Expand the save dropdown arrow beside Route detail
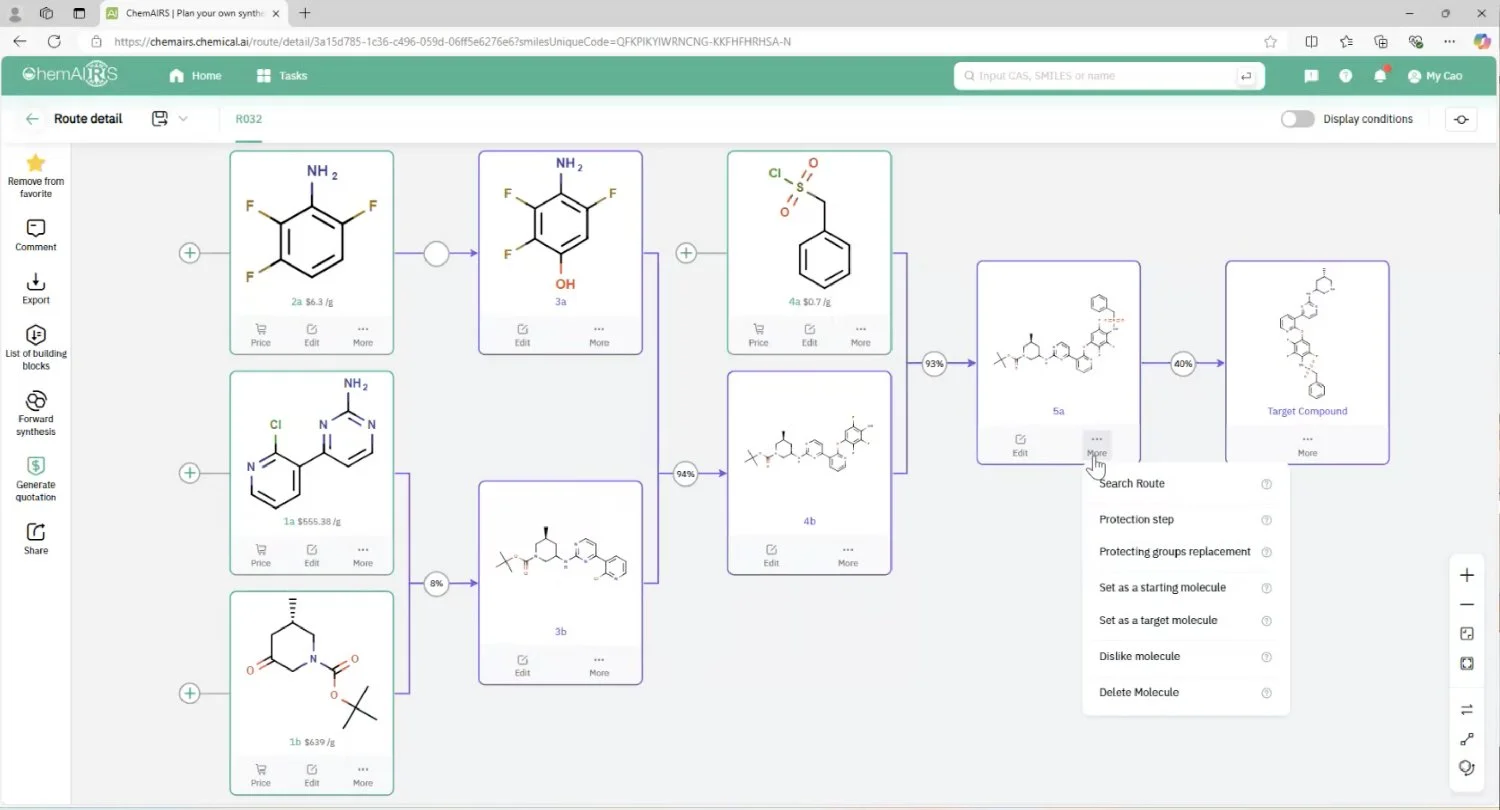 [183, 119]
